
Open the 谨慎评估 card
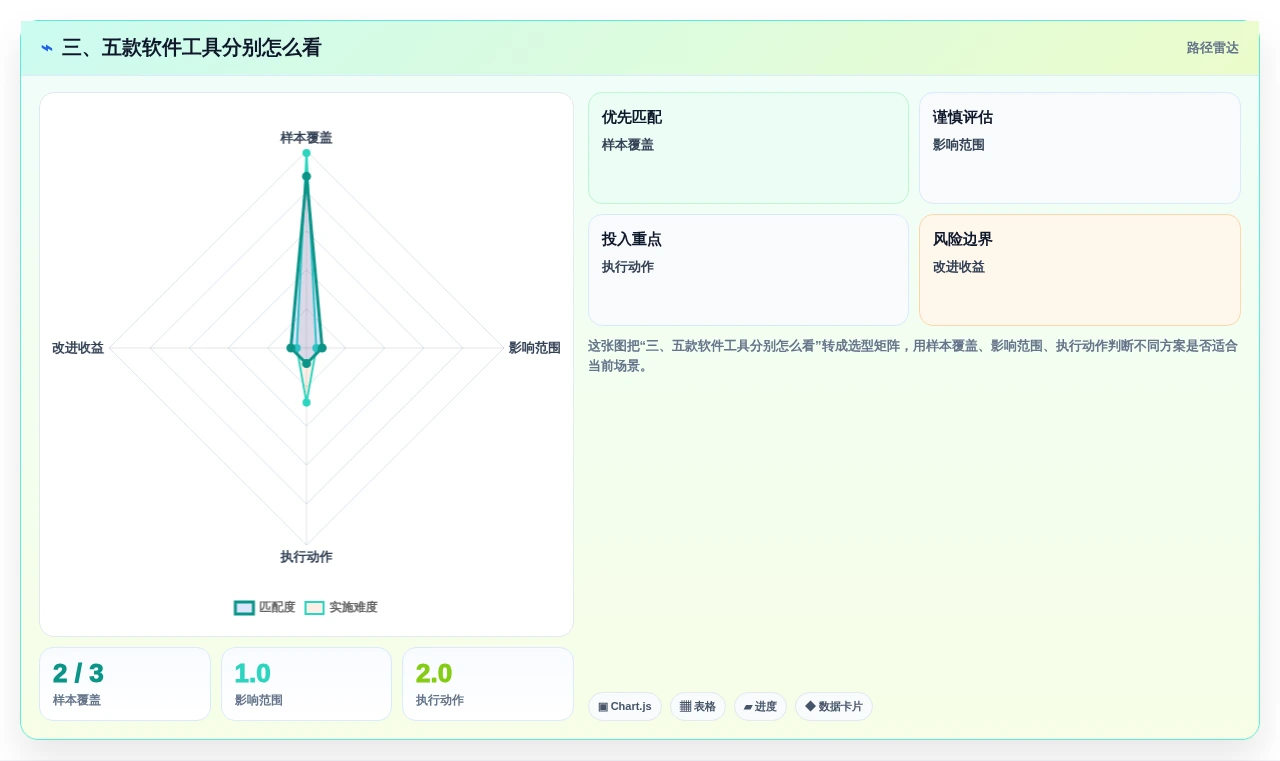[x=1080, y=148]
